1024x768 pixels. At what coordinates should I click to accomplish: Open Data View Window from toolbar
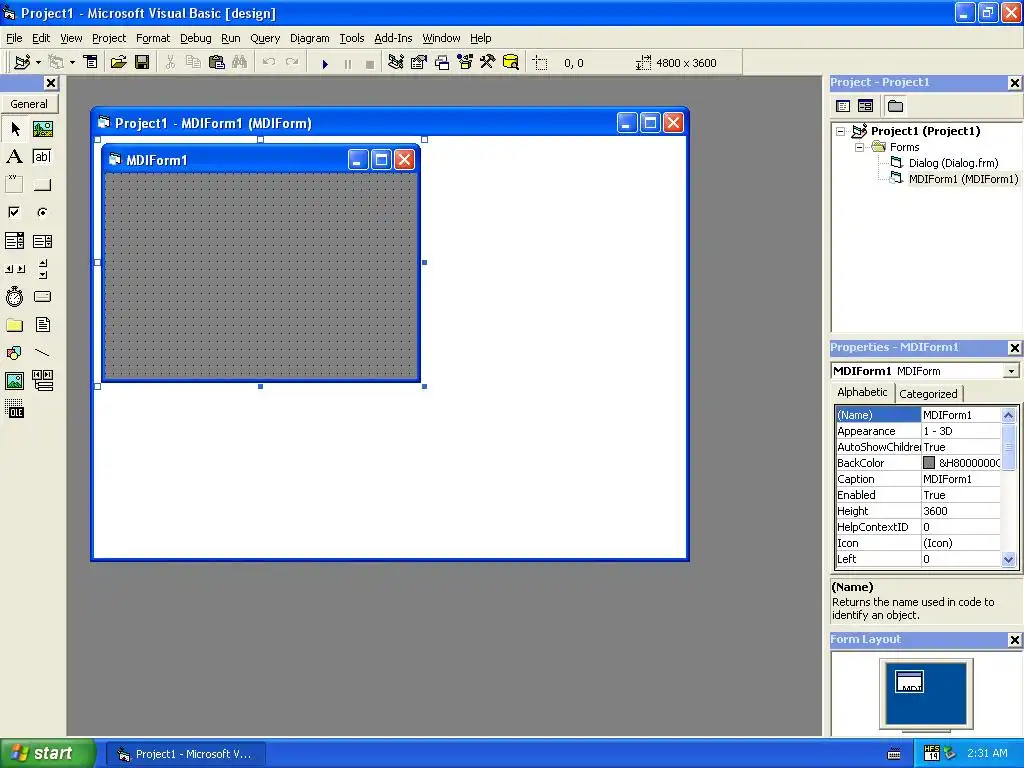click(511, 63)
